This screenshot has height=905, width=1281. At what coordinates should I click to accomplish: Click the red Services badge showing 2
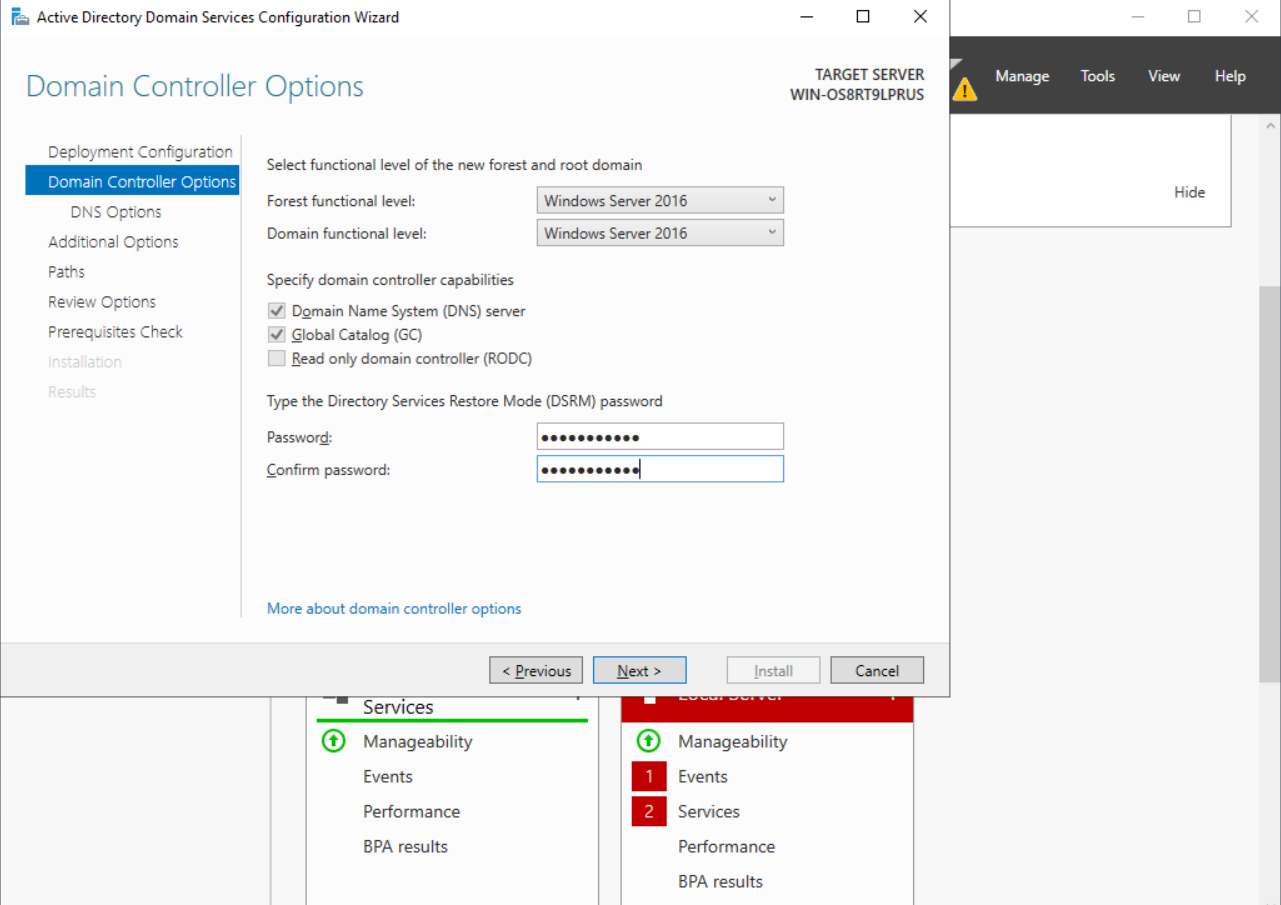point(648,812)
